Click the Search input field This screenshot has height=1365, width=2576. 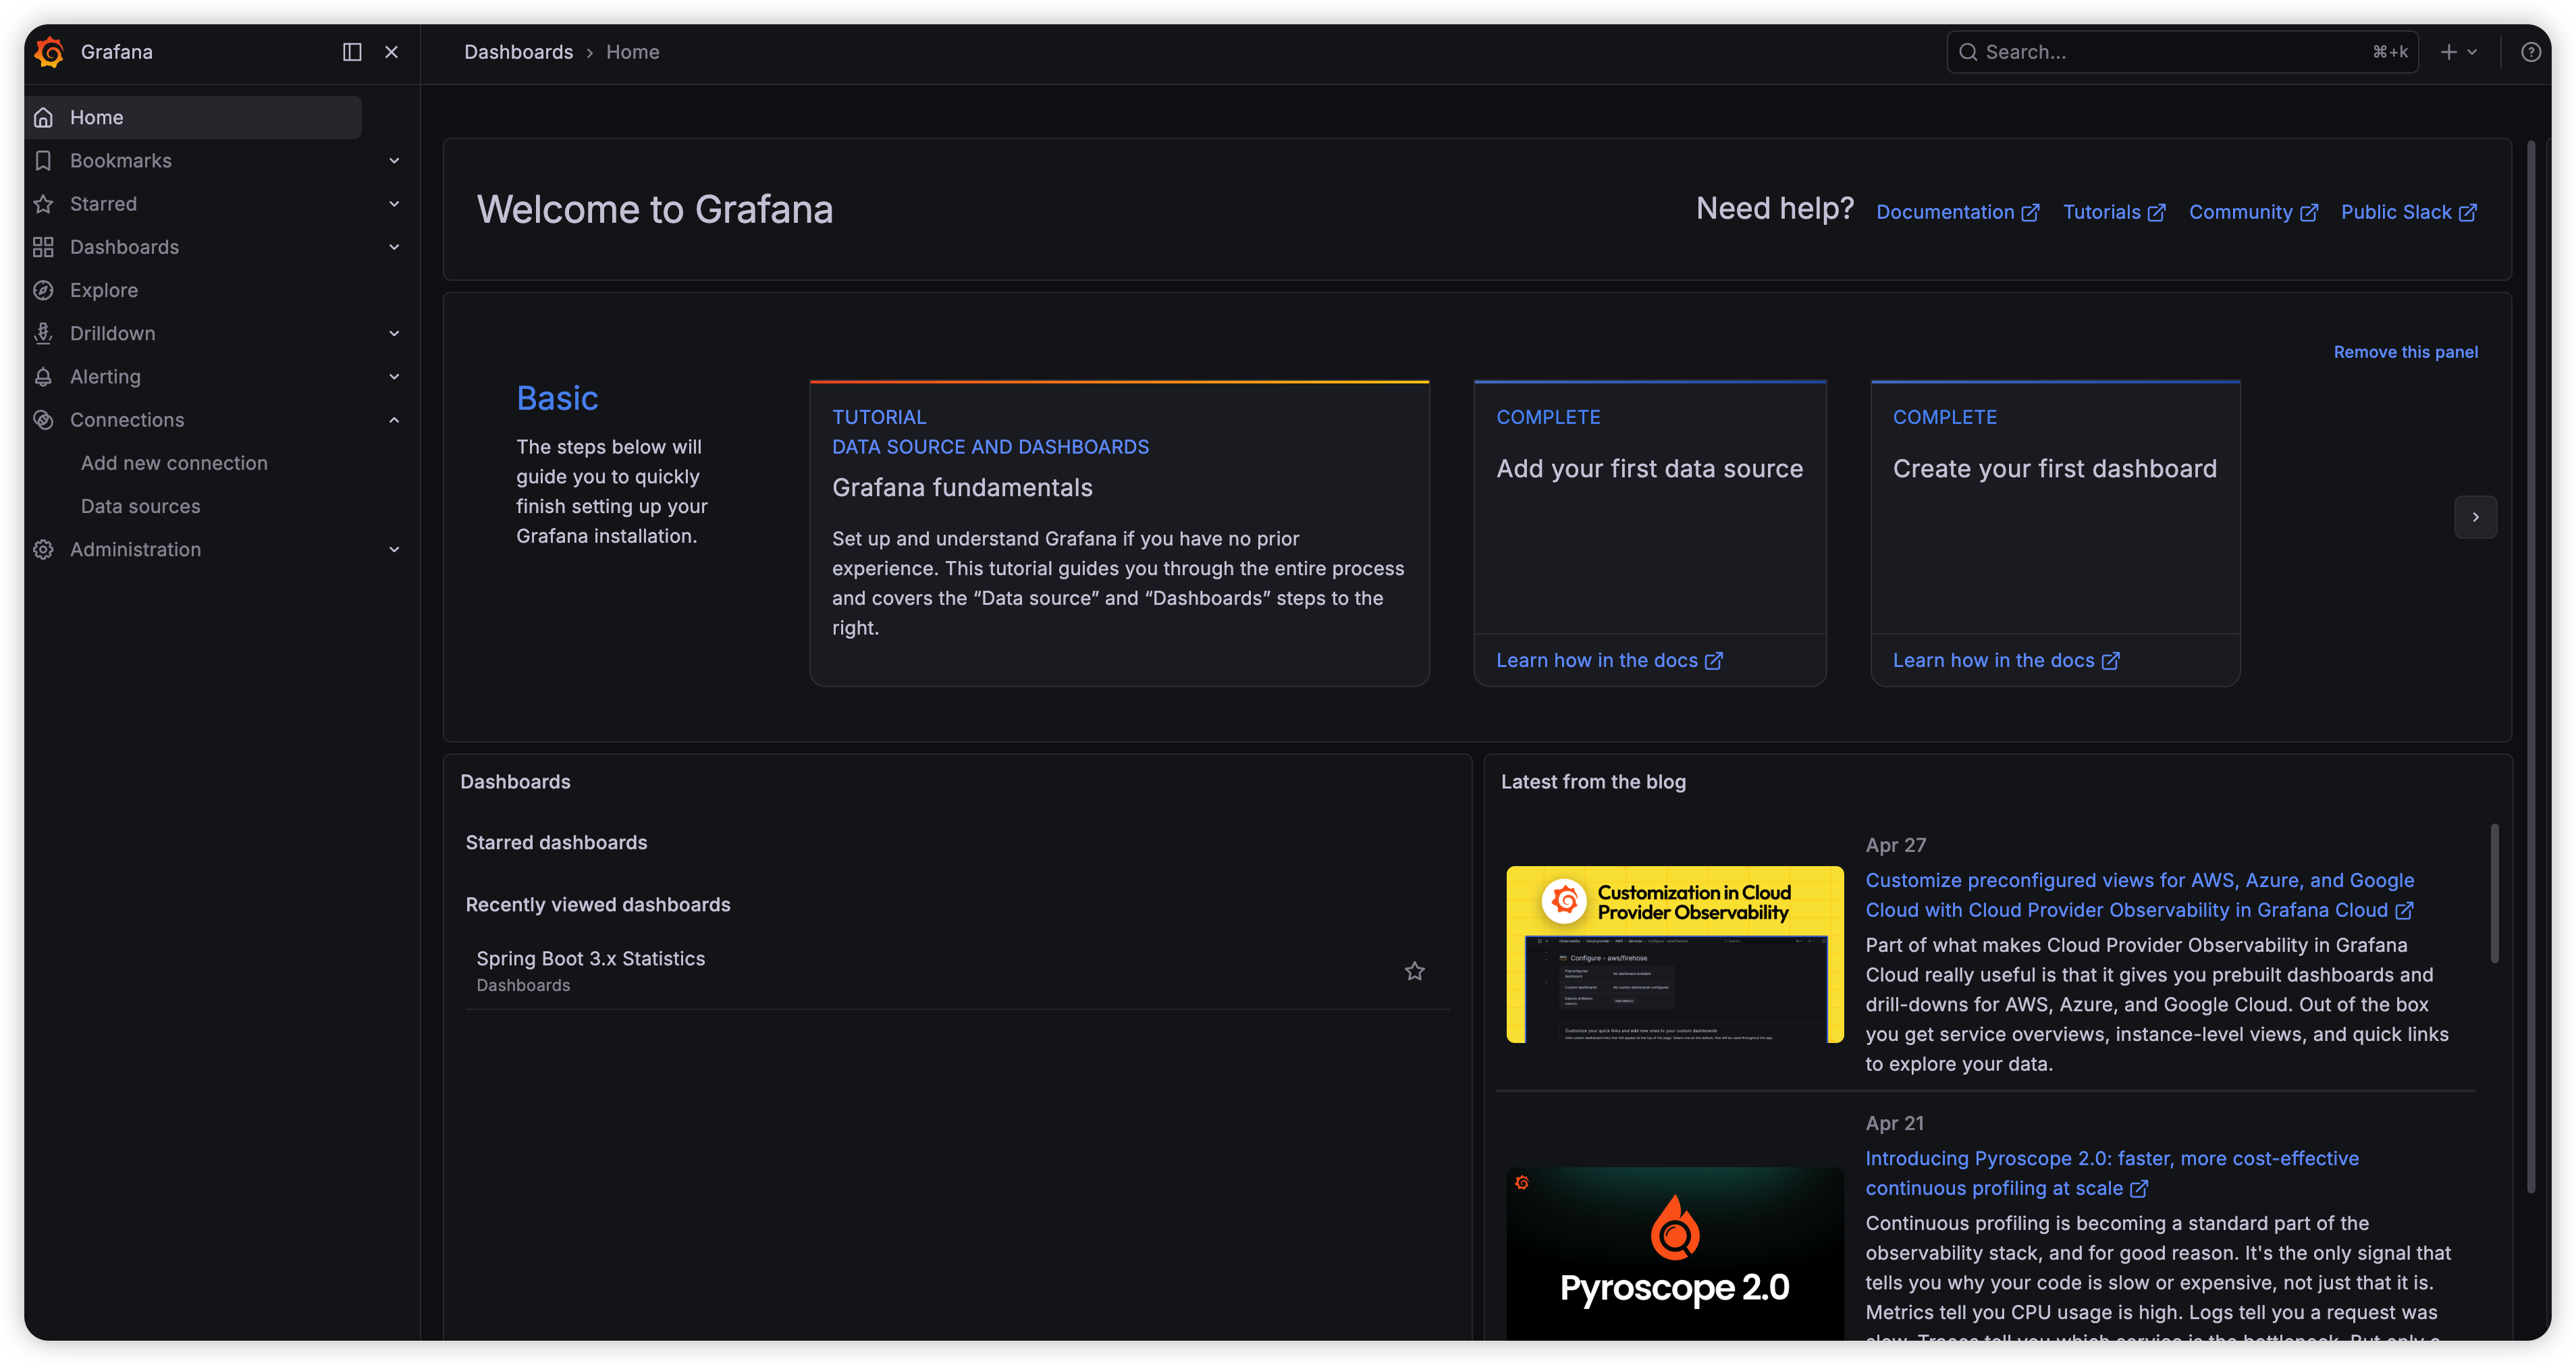pos(2182,52)
